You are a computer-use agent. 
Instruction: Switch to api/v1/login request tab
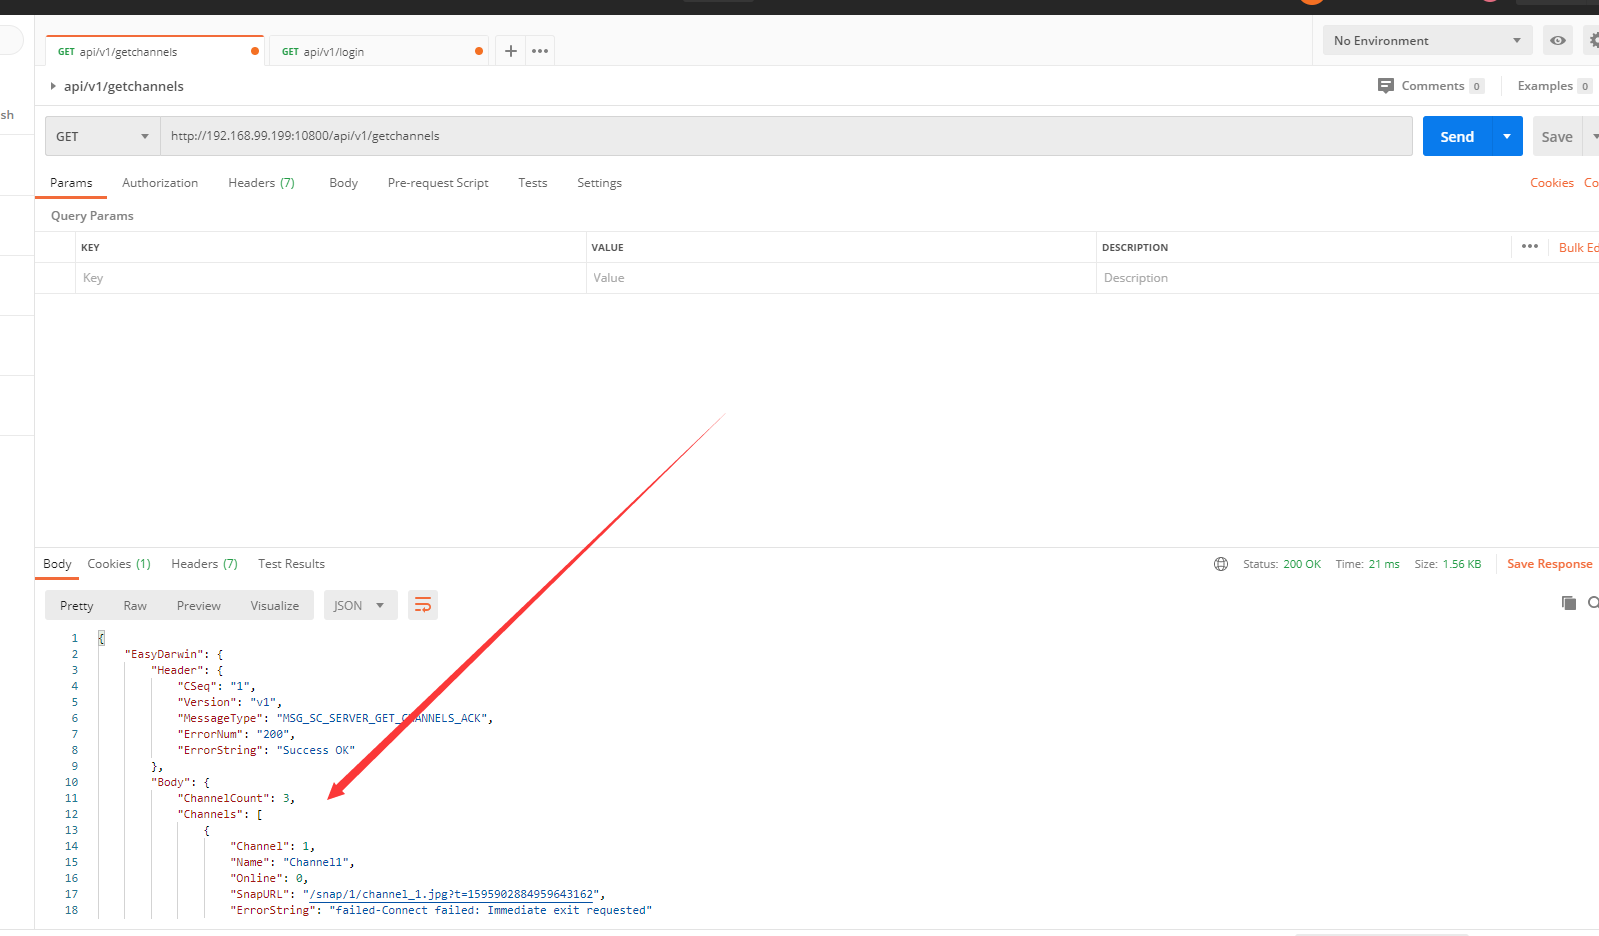[x=377, y=51]
